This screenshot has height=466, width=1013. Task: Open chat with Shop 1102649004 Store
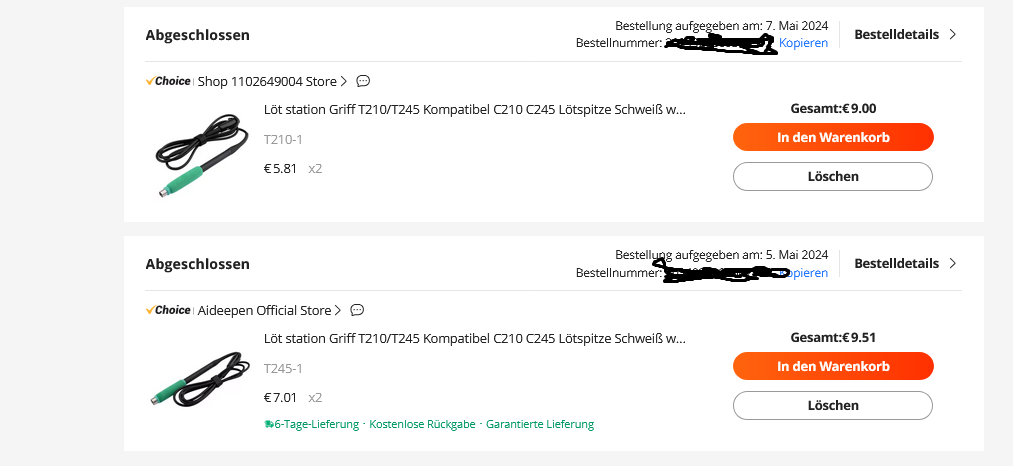(x=363, y=81)
